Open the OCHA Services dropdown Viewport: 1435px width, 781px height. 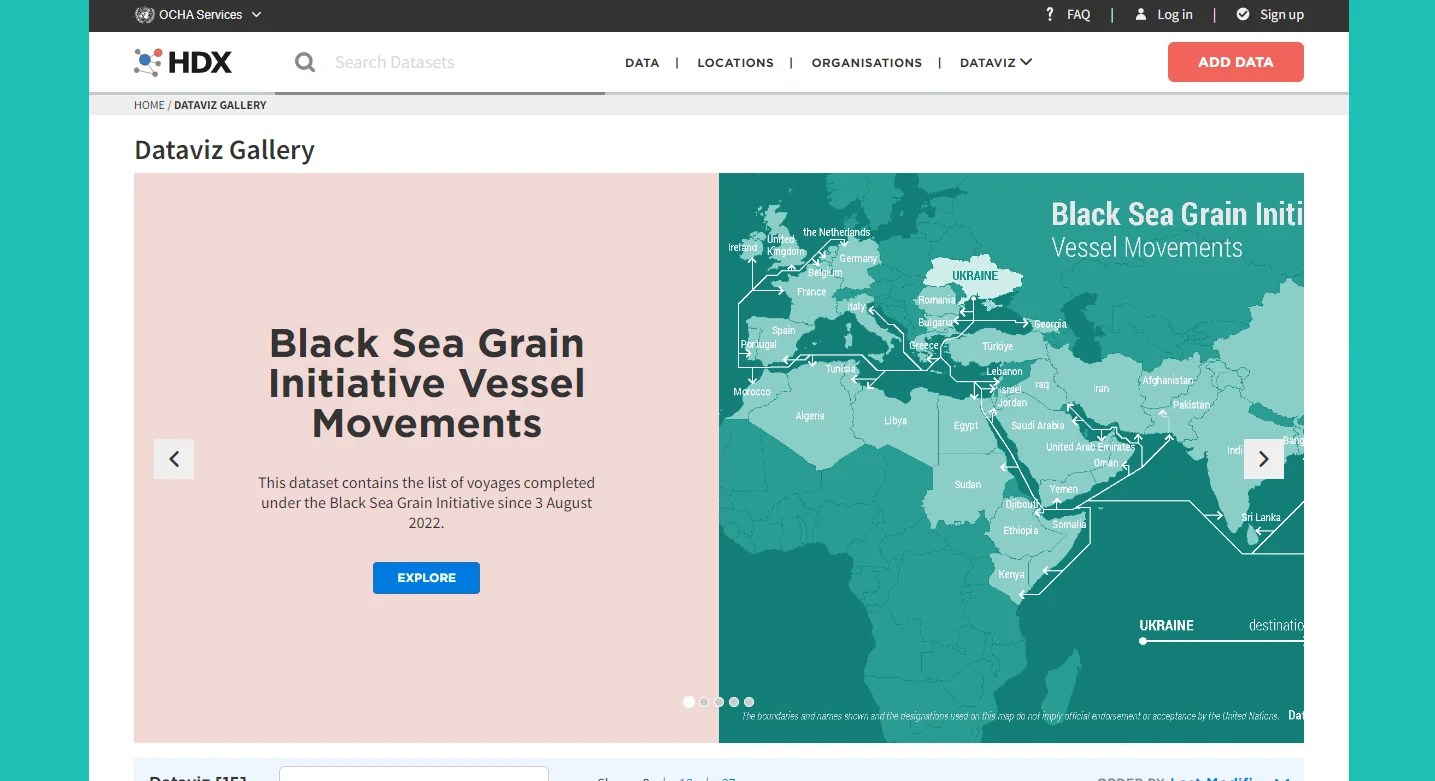(x=198, y=14)
